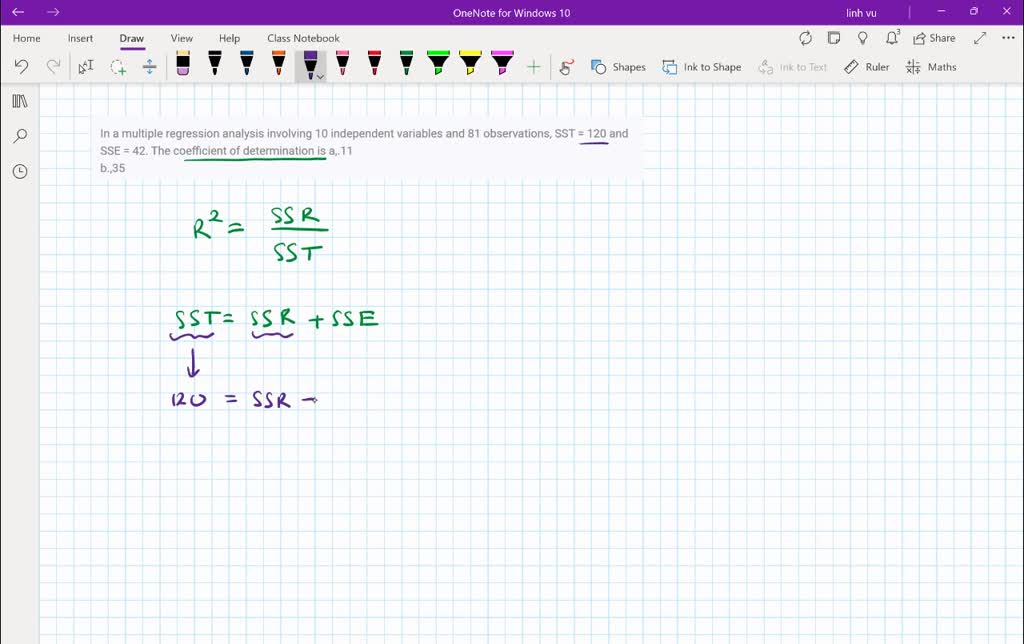Viewport: 1024px width, 644px height.
Task: Toggle the pink highlighter
Action: pyautogui.click(x=501, y=64)
